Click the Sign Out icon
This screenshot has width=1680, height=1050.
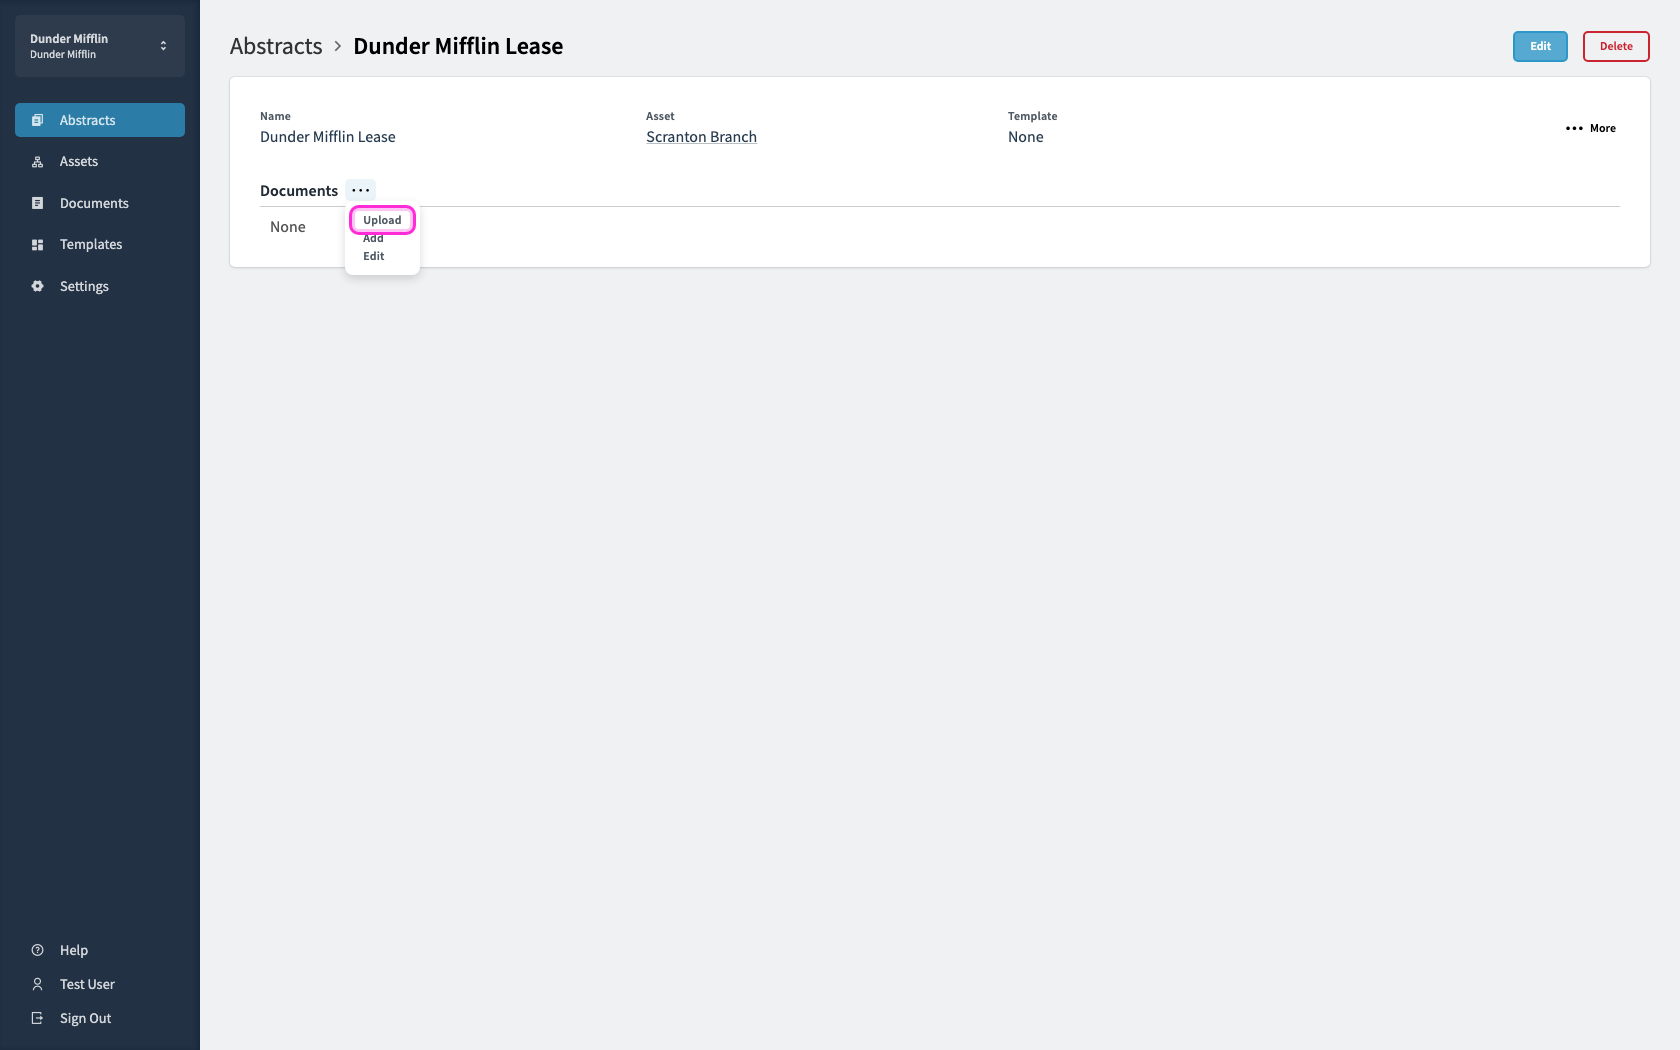[x=37, y=1018]
